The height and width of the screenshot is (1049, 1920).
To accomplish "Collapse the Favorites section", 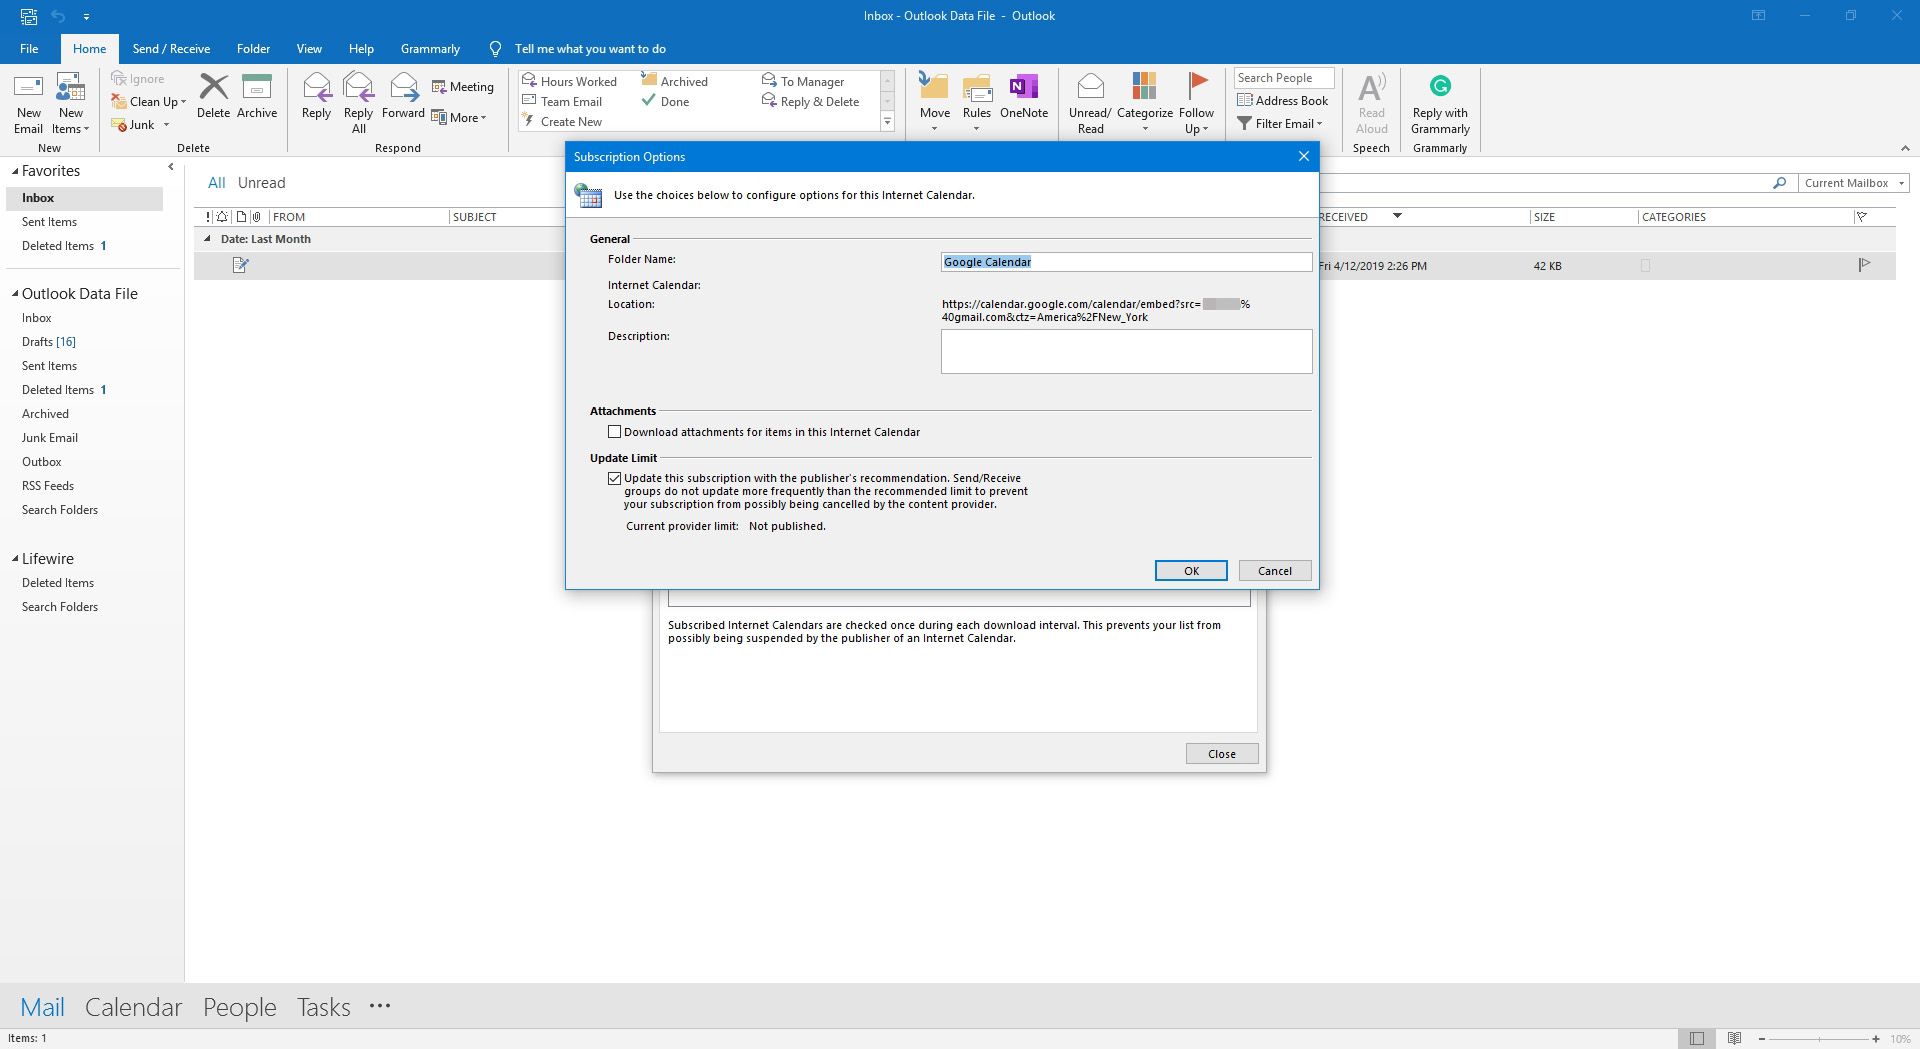I will click(15, 171).
